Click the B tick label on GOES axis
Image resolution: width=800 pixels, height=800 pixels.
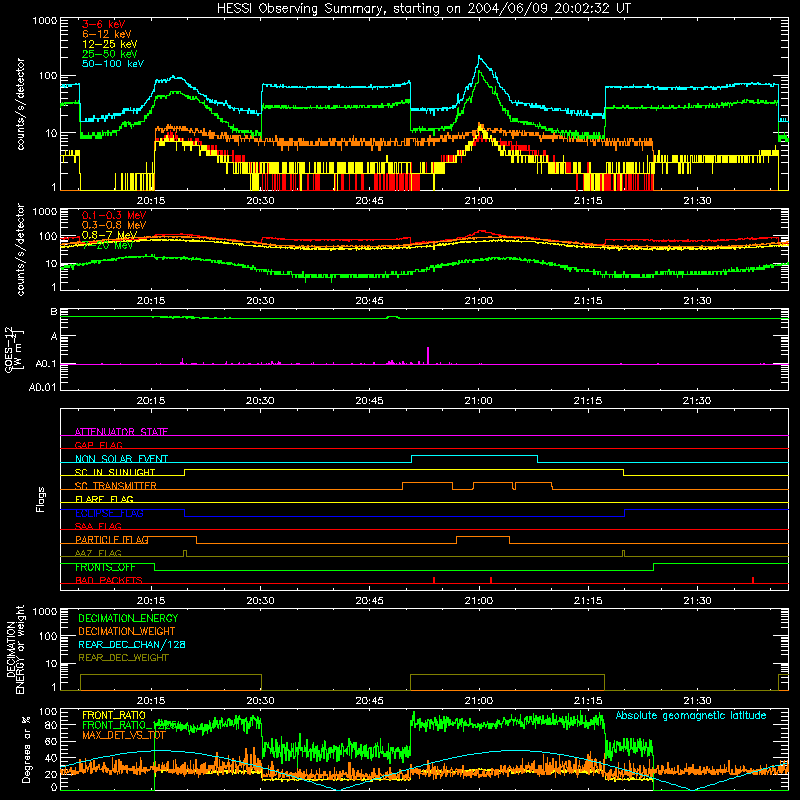click(x=54, y=312)
